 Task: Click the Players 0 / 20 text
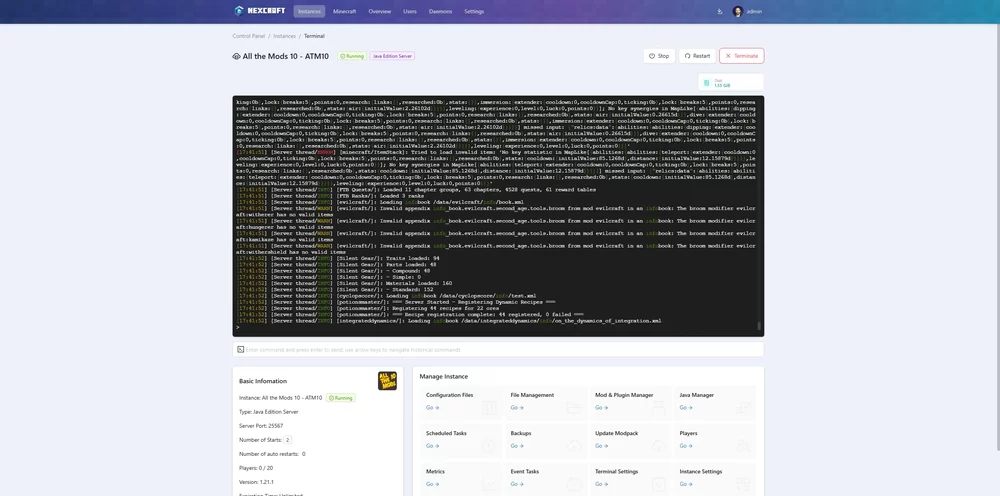(x=256, y=468)
